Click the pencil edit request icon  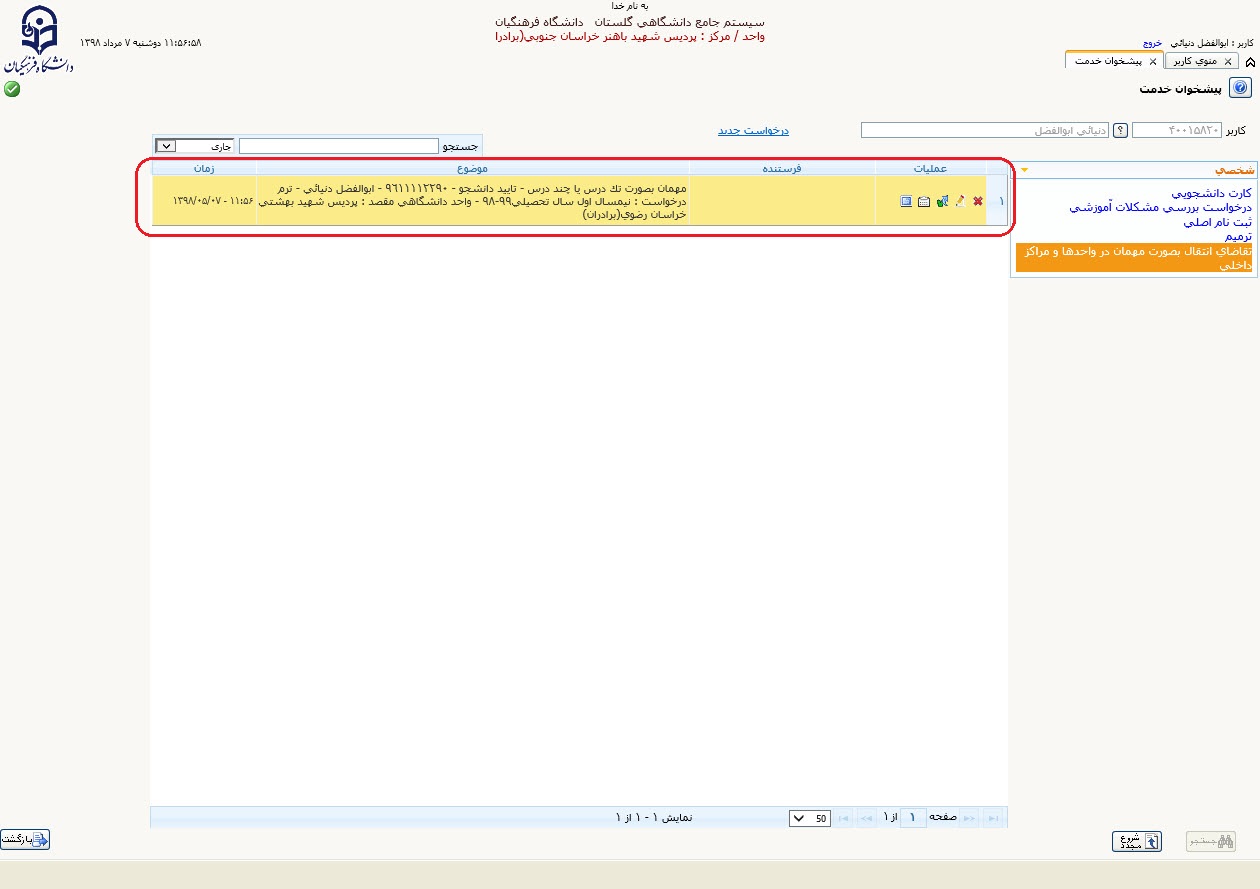coord(960,201)
